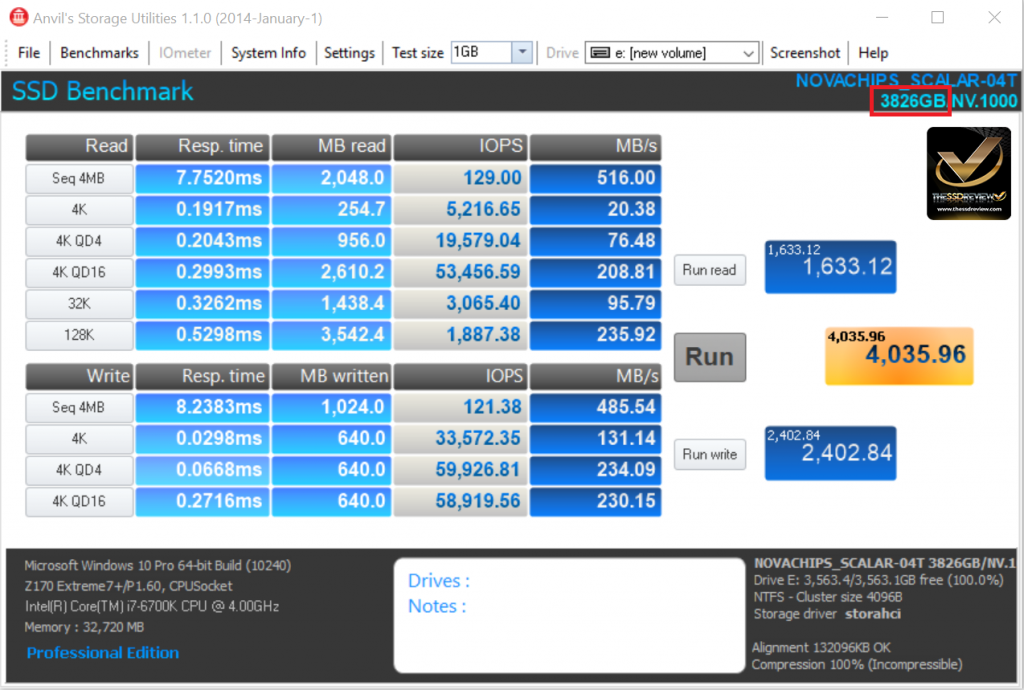
Task: Open System Info
Action: tap(268, 53)
